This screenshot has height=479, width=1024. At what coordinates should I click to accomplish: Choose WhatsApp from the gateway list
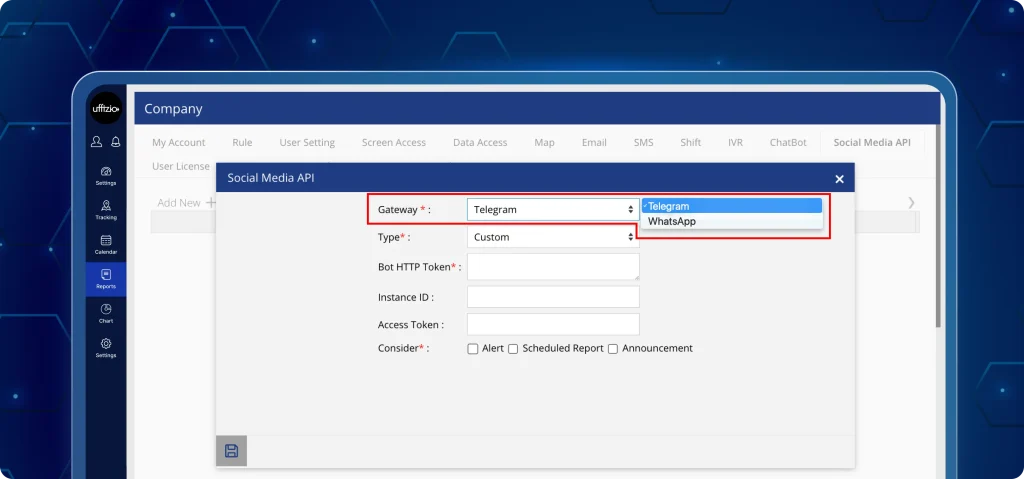672,222
